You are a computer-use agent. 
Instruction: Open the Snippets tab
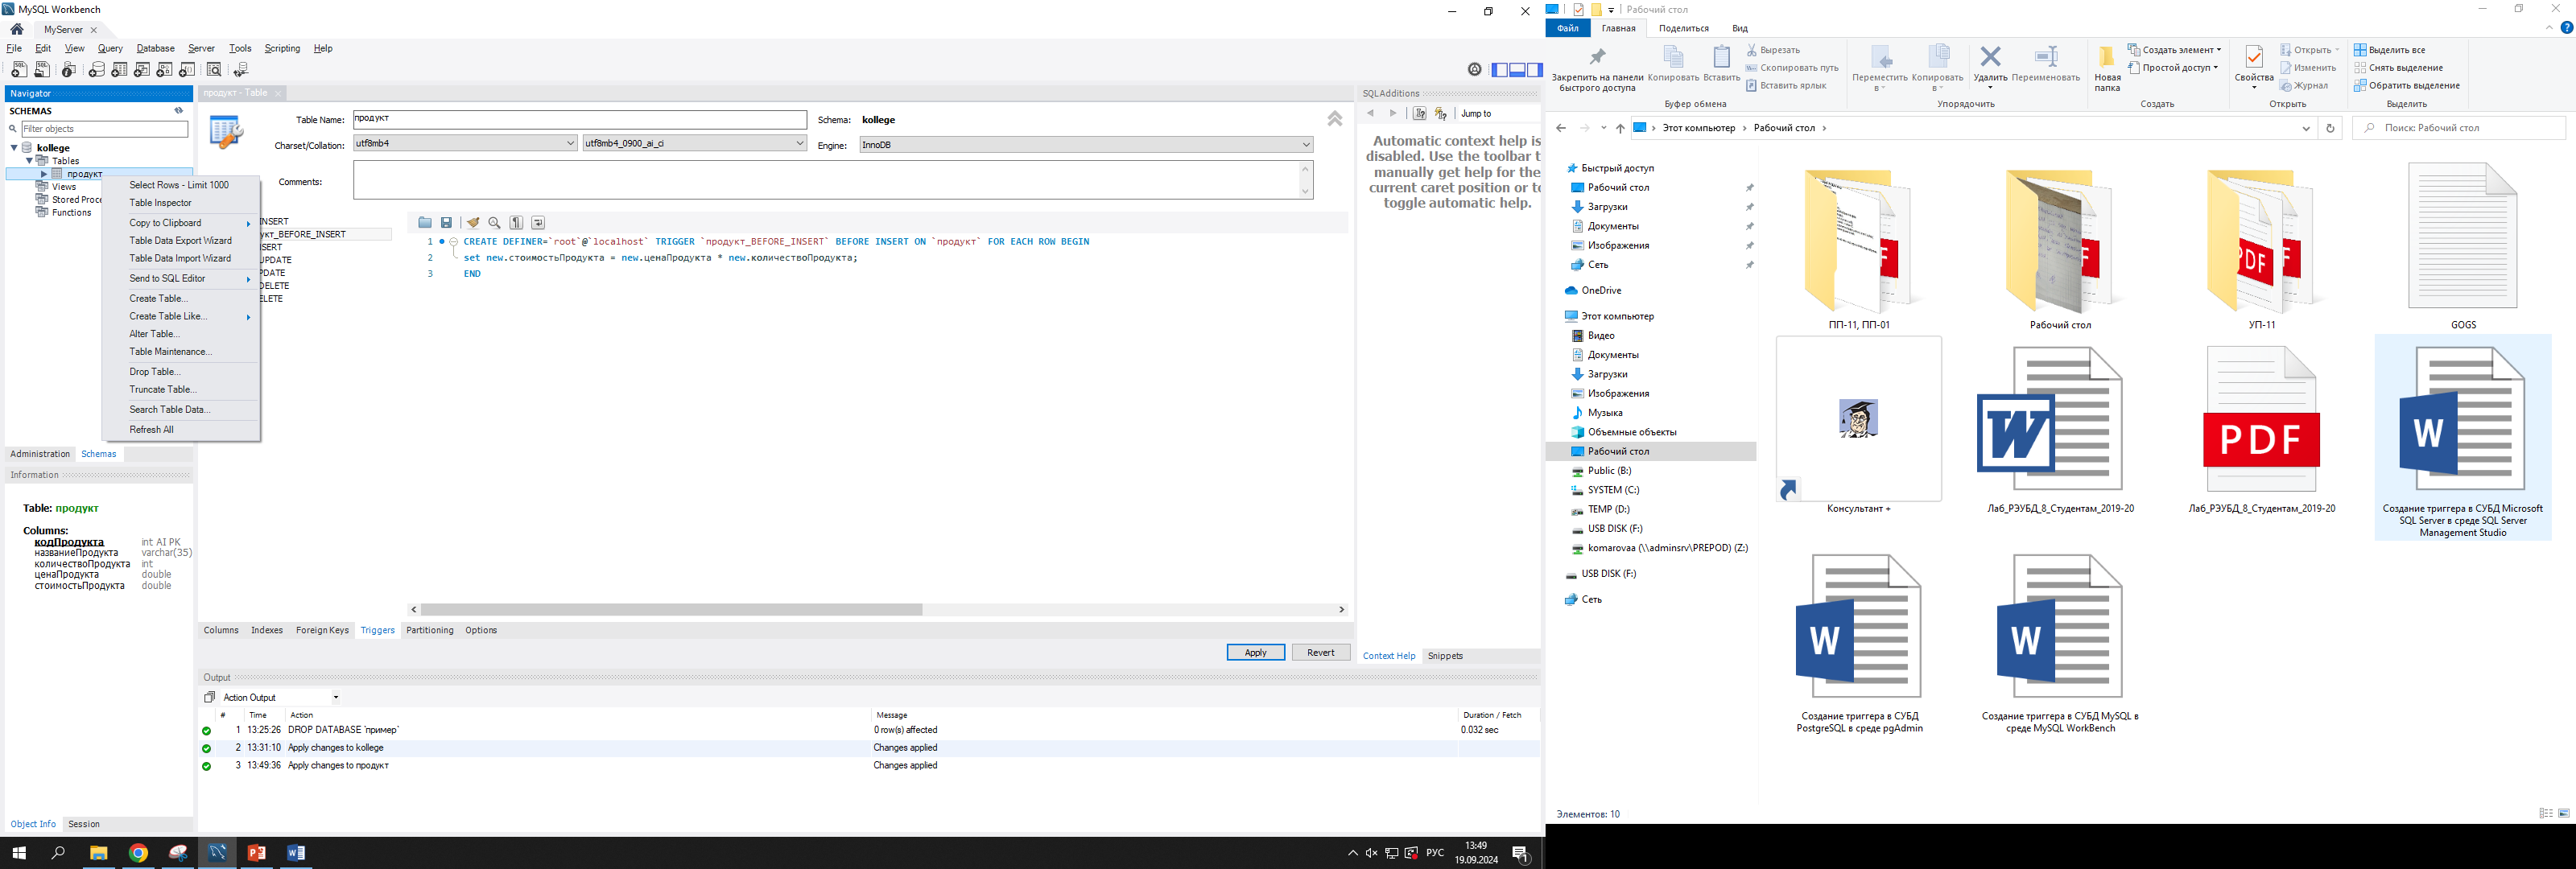click(1445, 656)
